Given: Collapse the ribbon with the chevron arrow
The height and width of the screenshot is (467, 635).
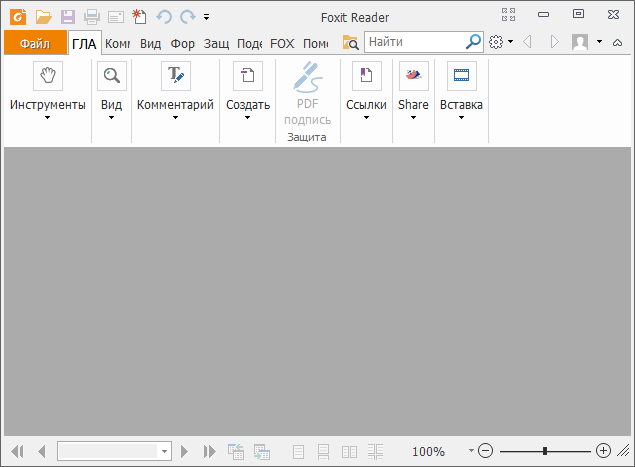Looking at the screenshot, I should 617,42.
